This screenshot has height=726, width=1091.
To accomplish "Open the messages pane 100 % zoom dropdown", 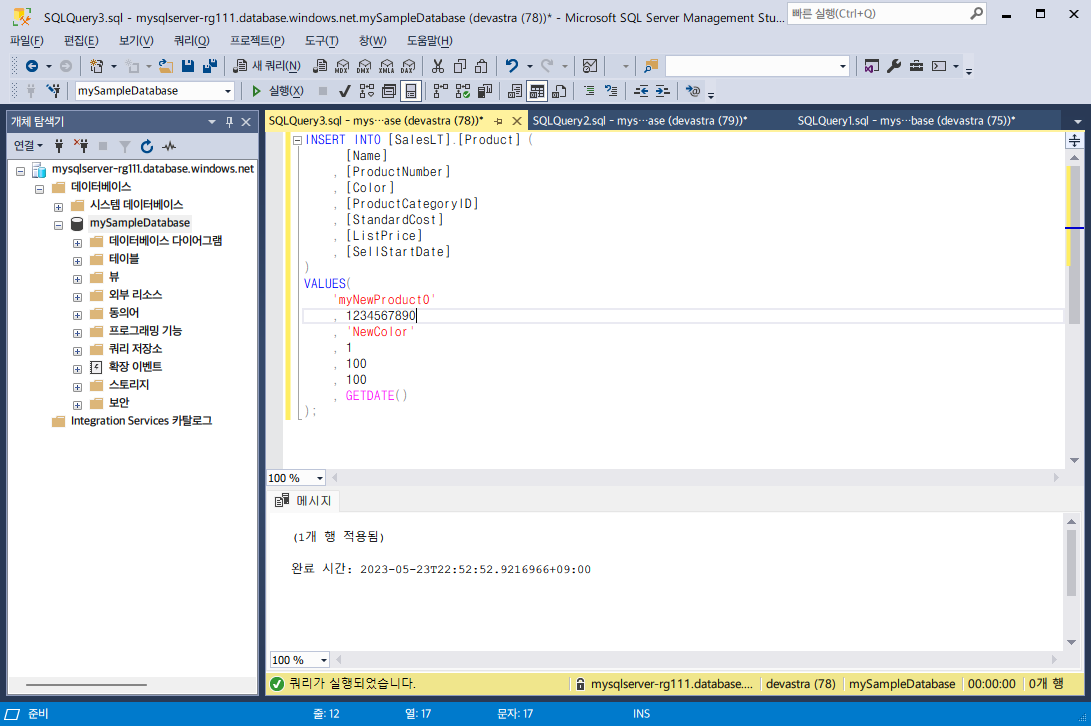I will [x=324, y=660].
